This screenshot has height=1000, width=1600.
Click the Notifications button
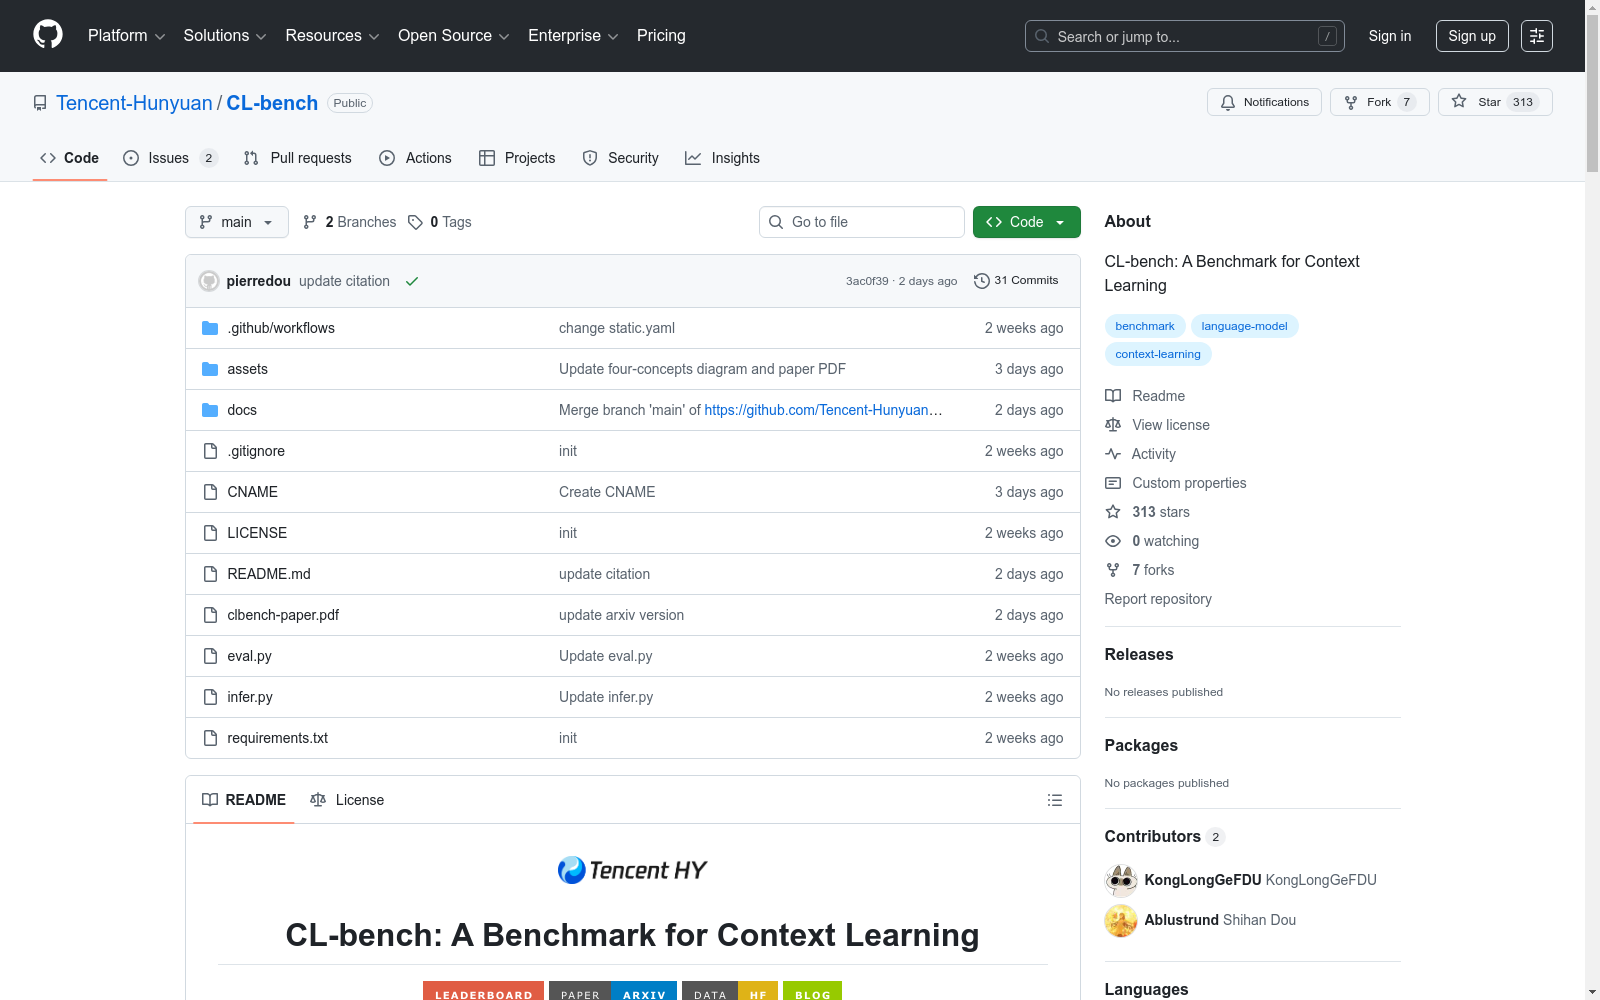coord(1265,102)
